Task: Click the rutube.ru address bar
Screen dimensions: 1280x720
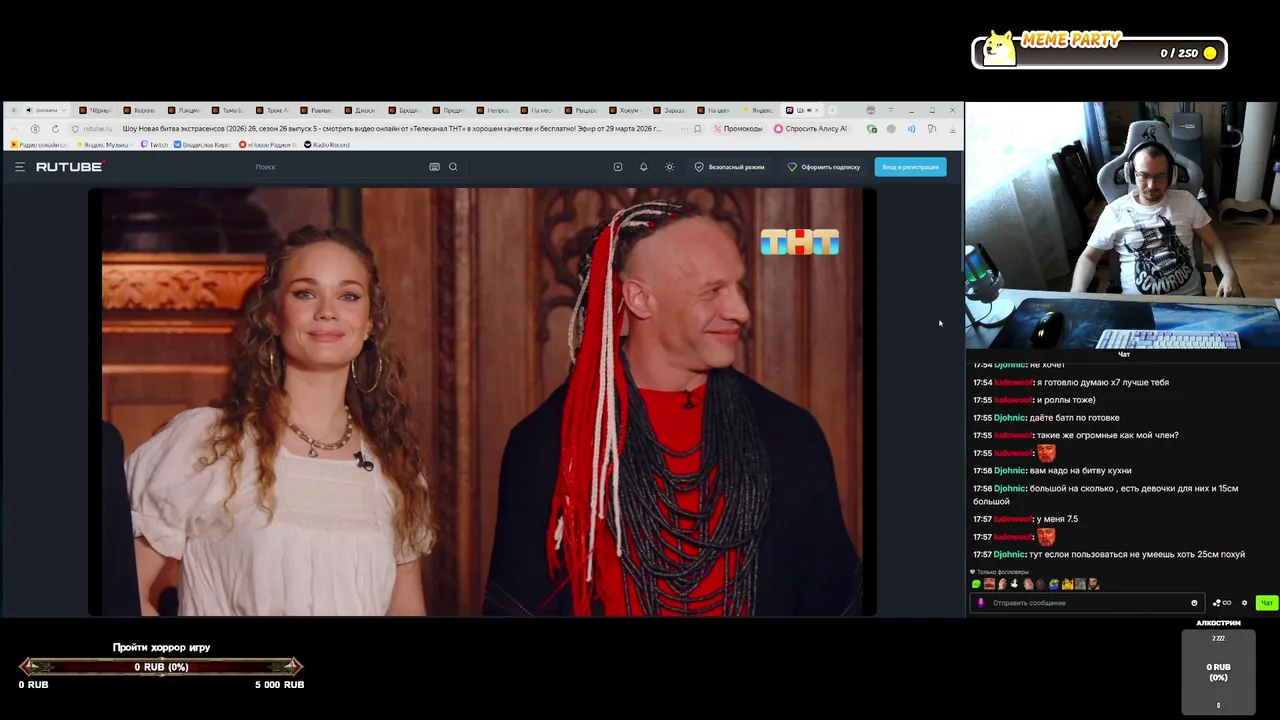Action: click(97, 129)
